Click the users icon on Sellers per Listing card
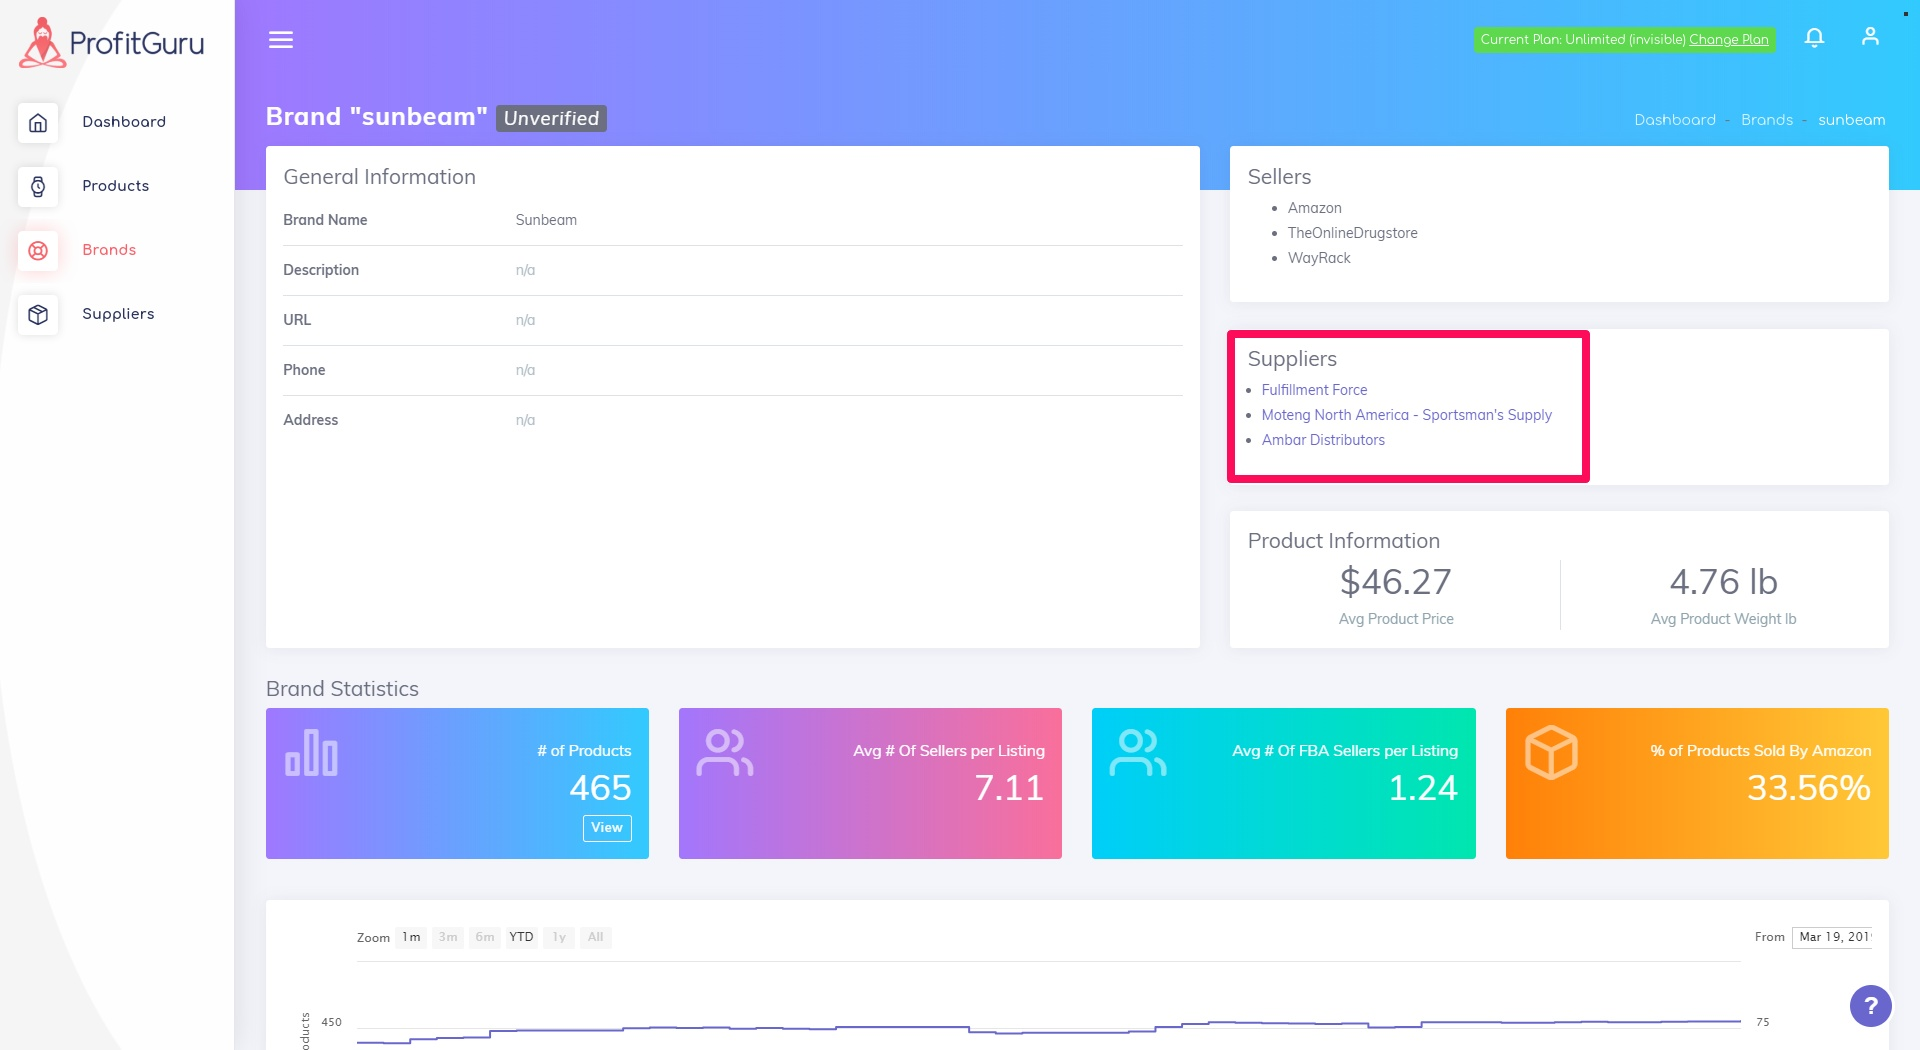The image size is (1920, 1050). click(x=724, y=753)
